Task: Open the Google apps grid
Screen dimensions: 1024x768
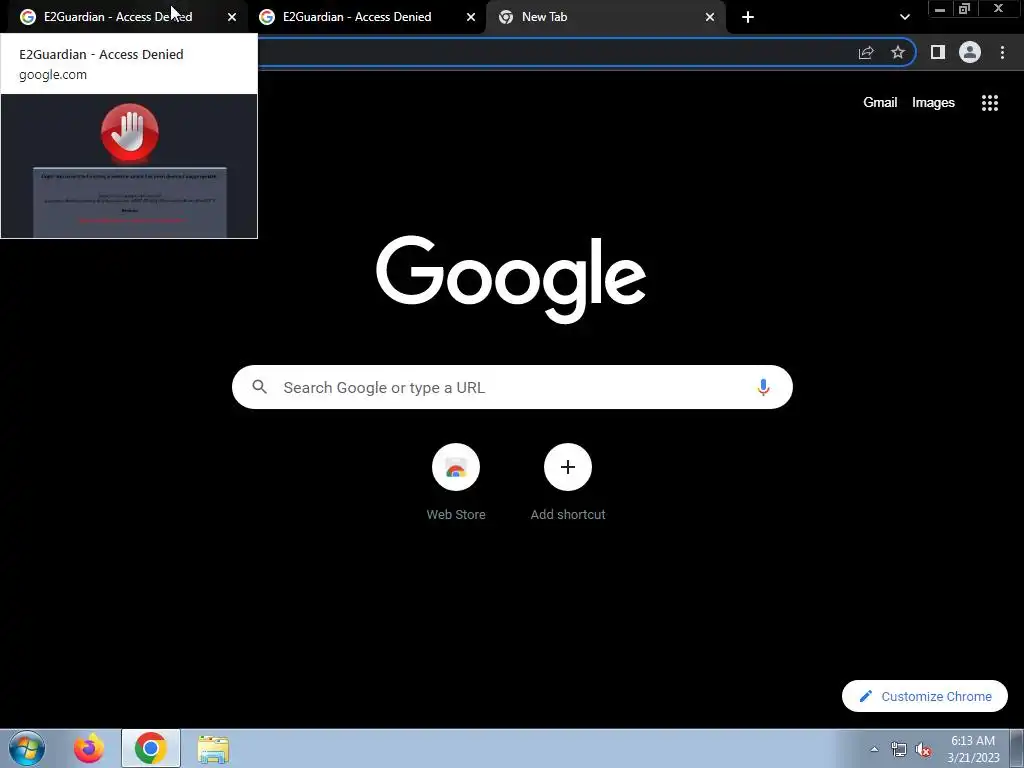Action: click(x=990, y=103)
